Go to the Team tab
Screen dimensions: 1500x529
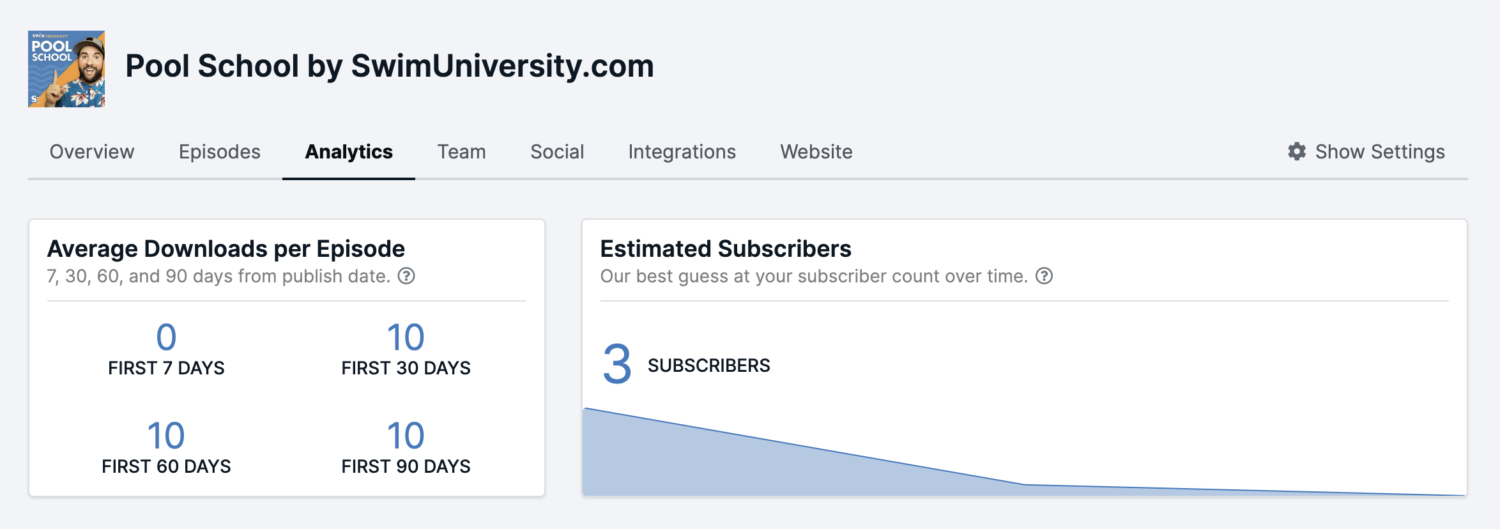tap(462, 152)
